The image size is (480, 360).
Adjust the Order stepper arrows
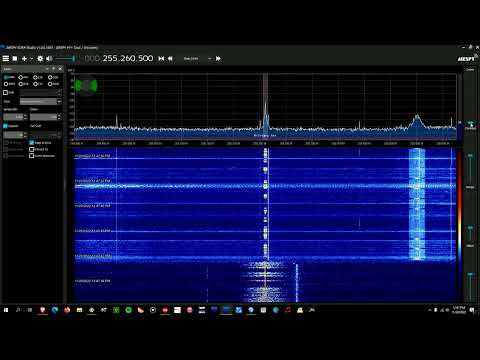[x=59, y=117]
